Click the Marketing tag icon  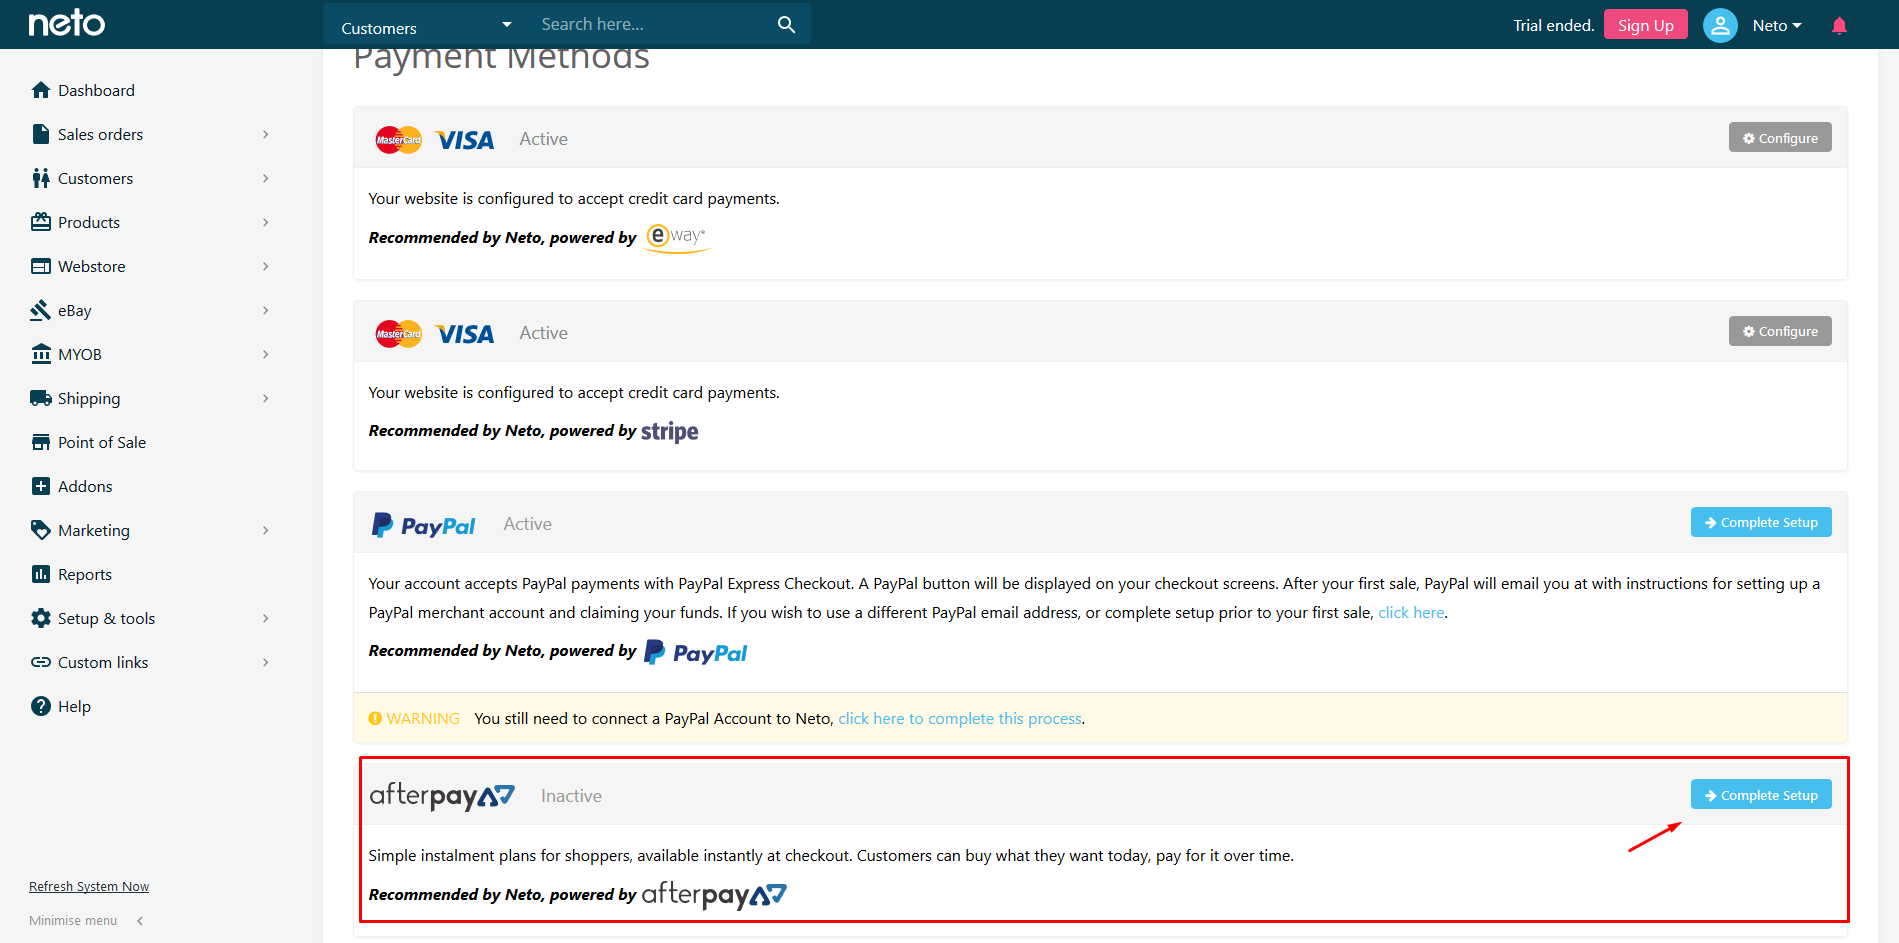pos(41,530)
